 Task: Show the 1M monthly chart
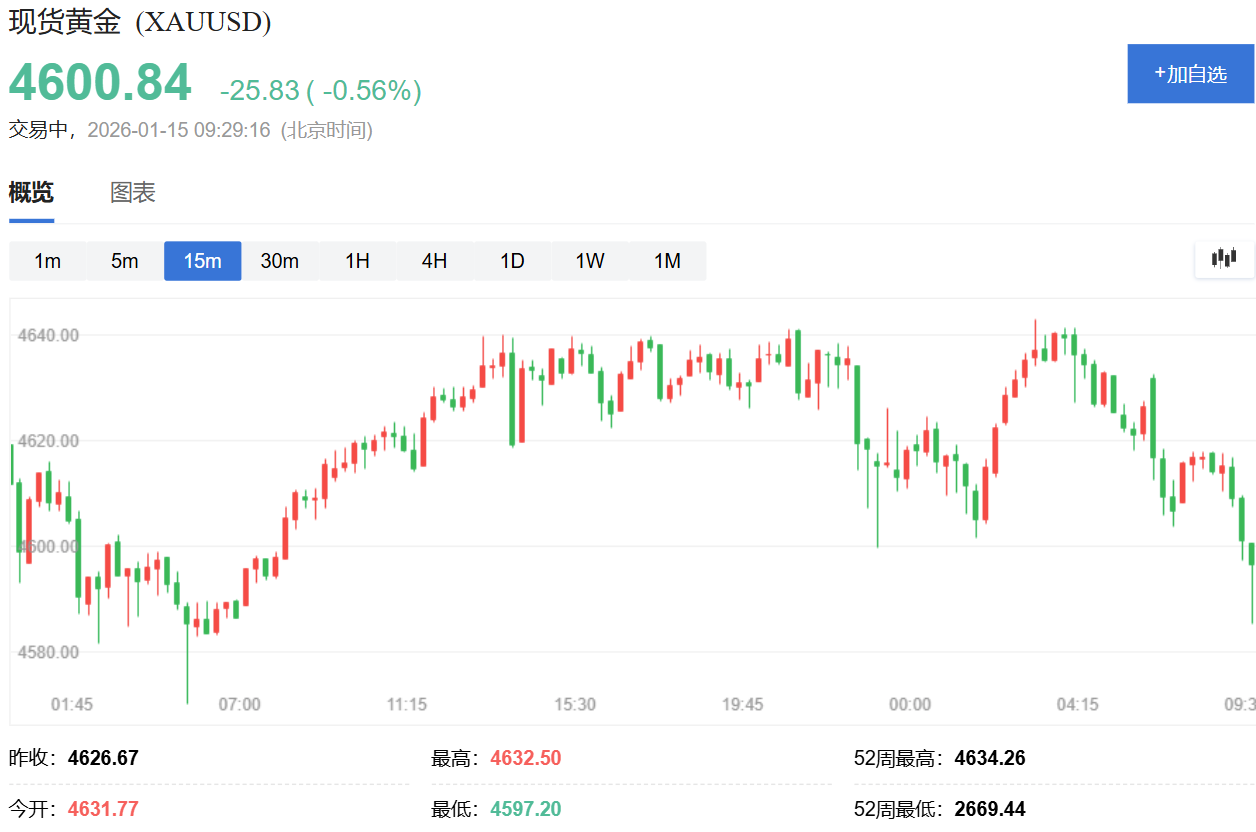tap(667, 261)
